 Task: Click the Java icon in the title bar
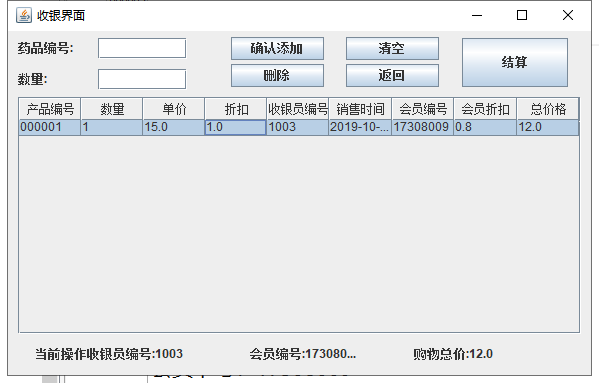coord(24,16)
